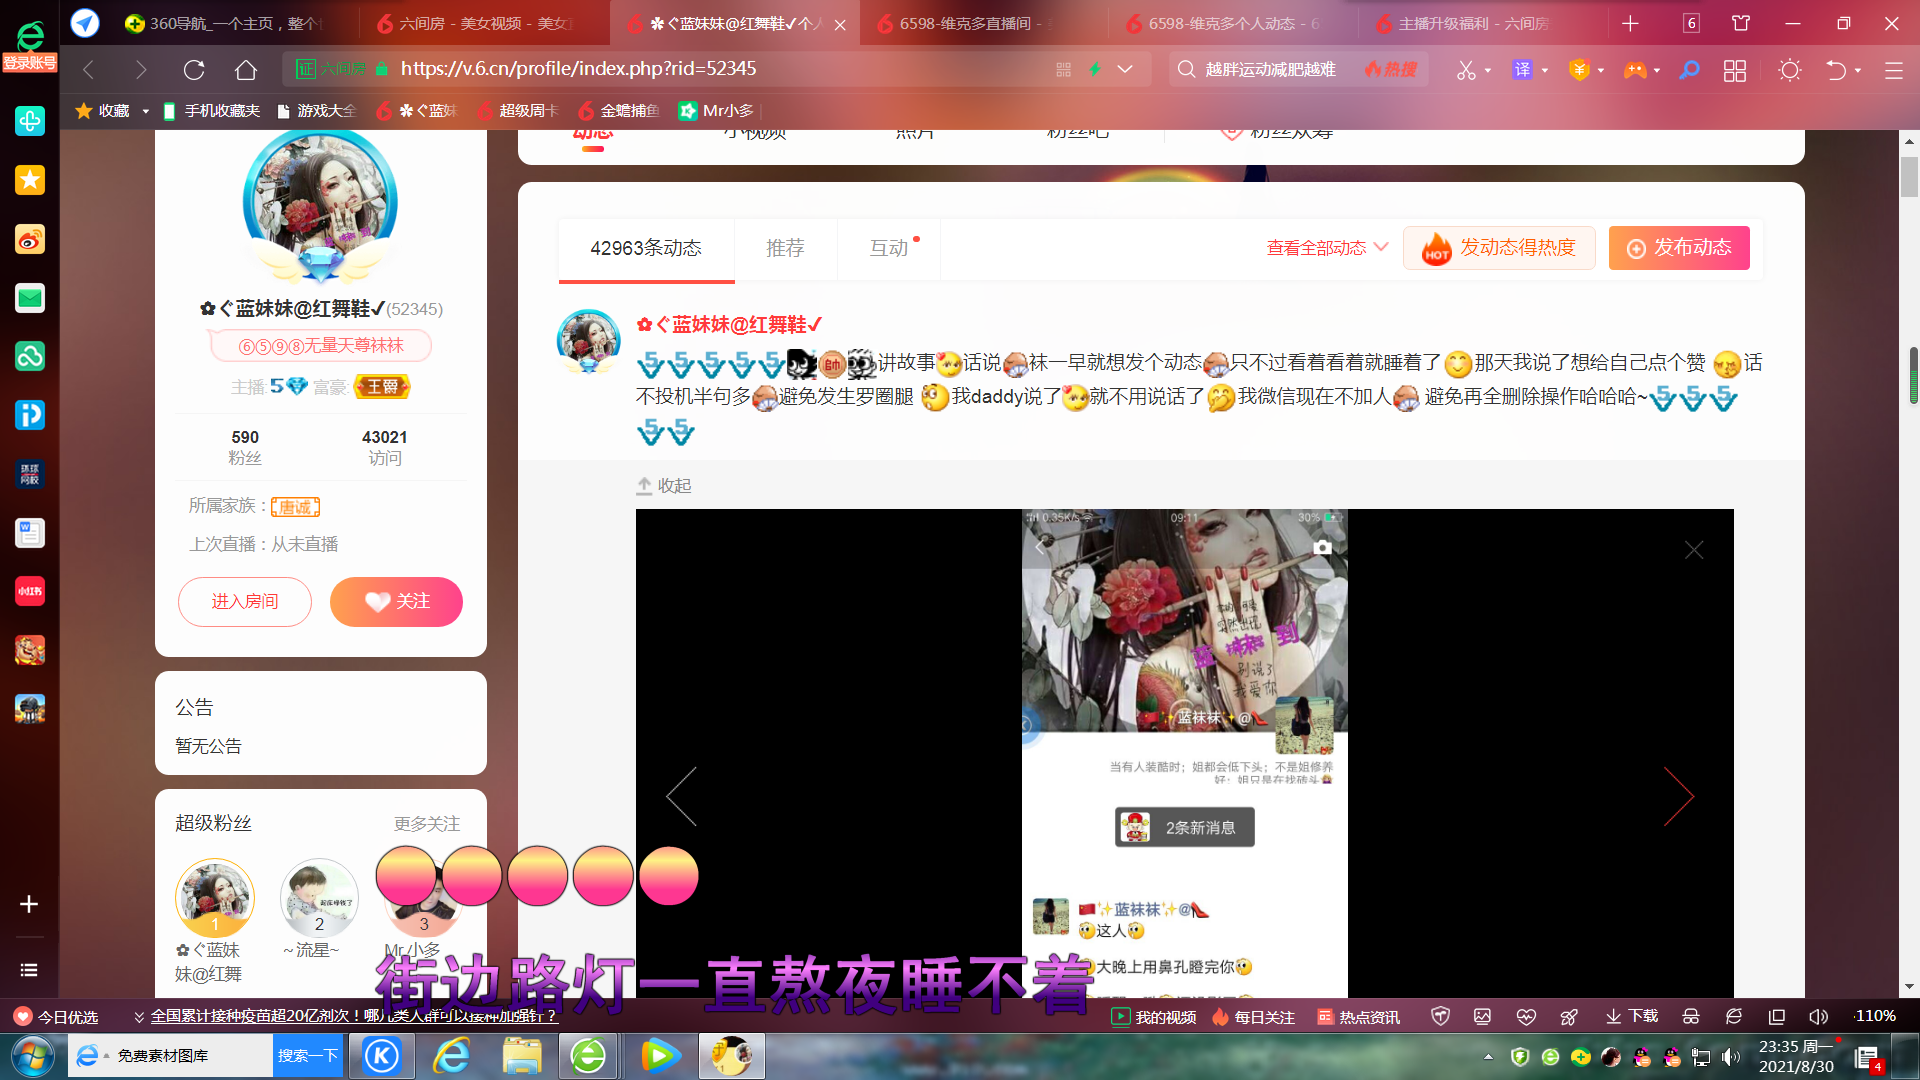1920x1080 pixels.
Task: Click the search box 越胖运动减肥越难
Action: click(x=1270, y=70)
